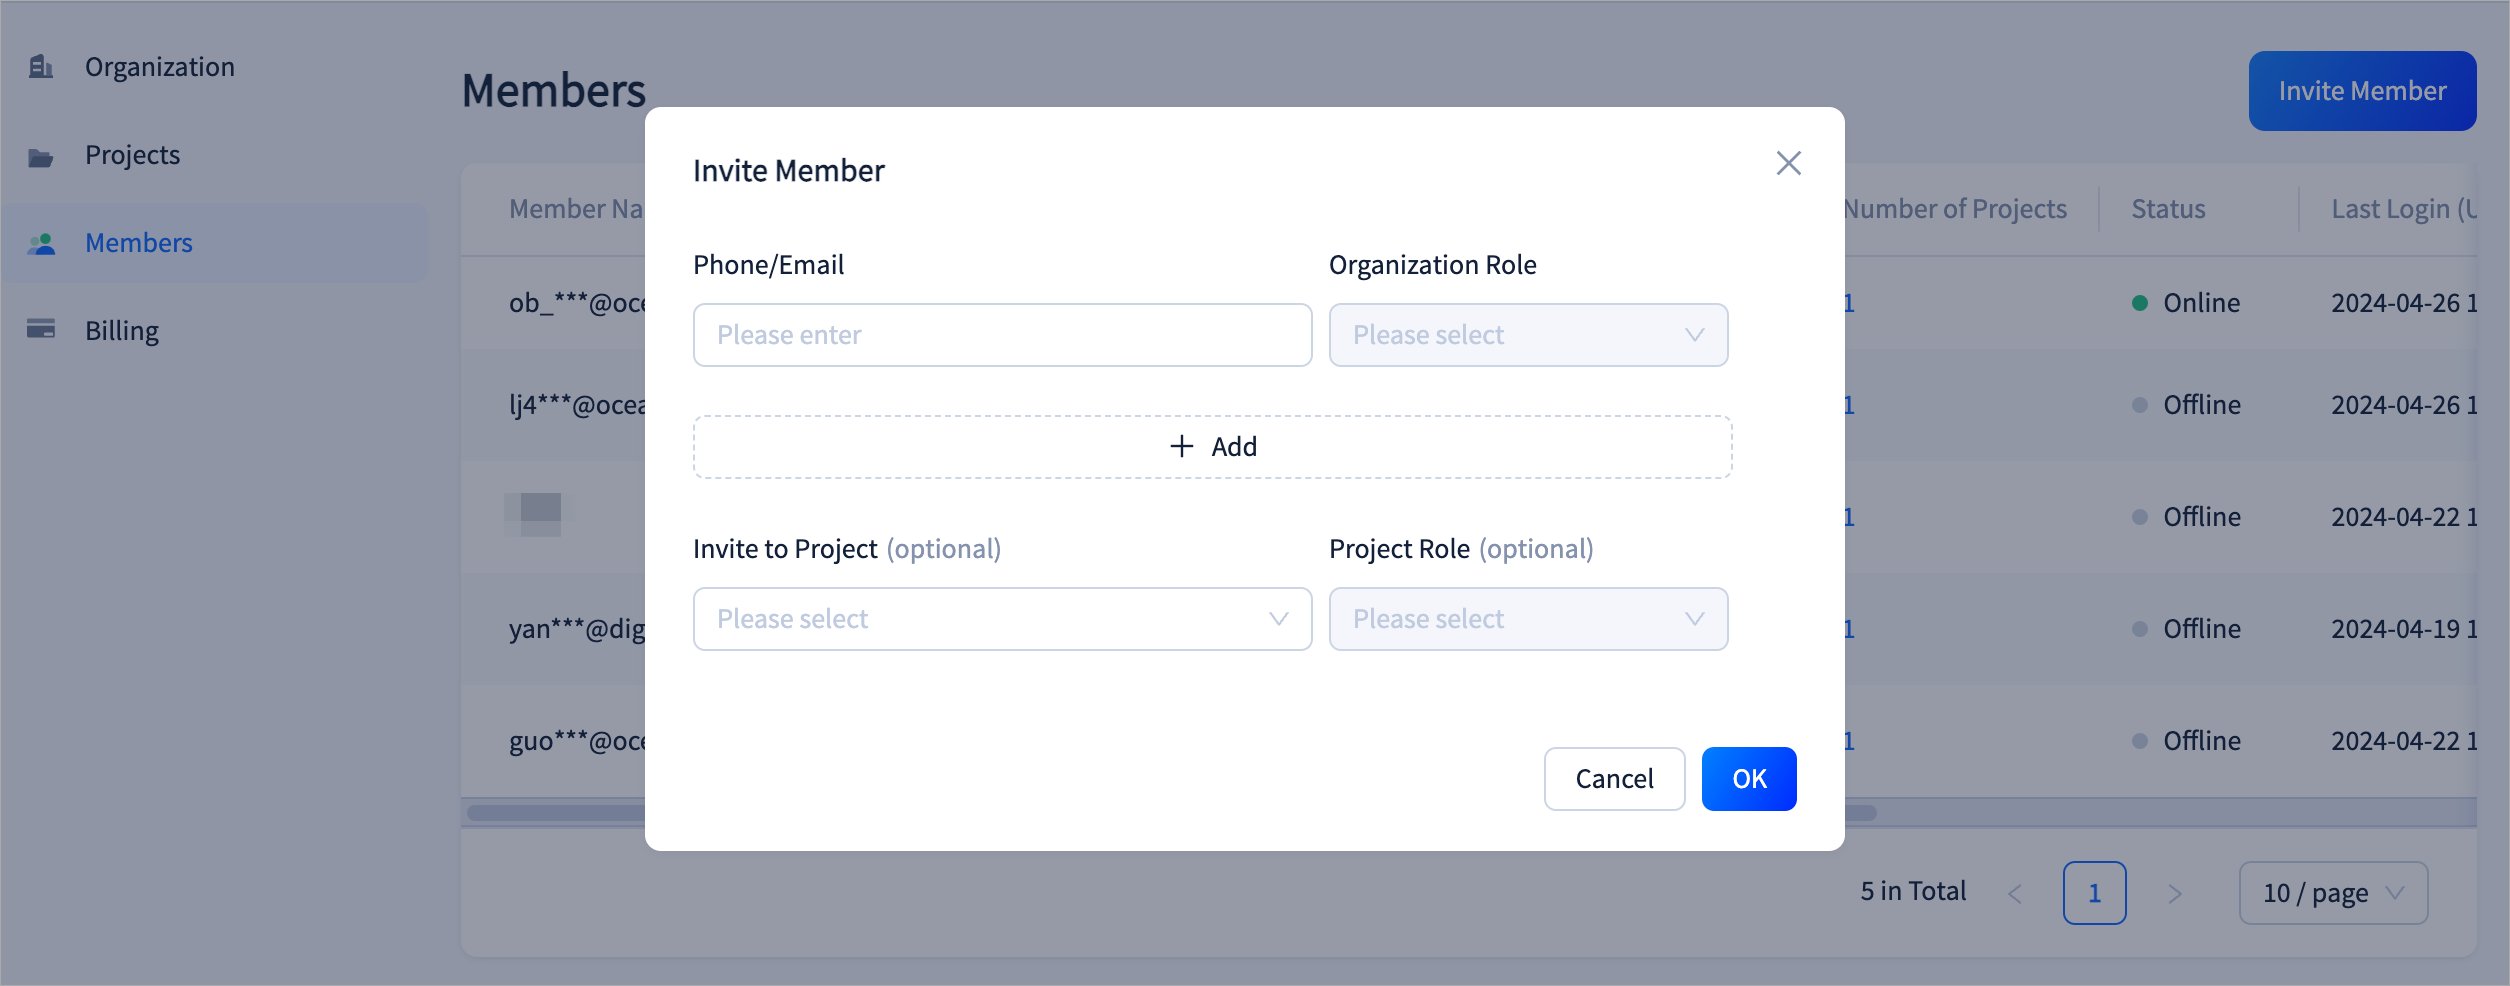Click the top-right Invite Member button
Viewport: 2510px width, 986px height.
tap(2362, 91)
